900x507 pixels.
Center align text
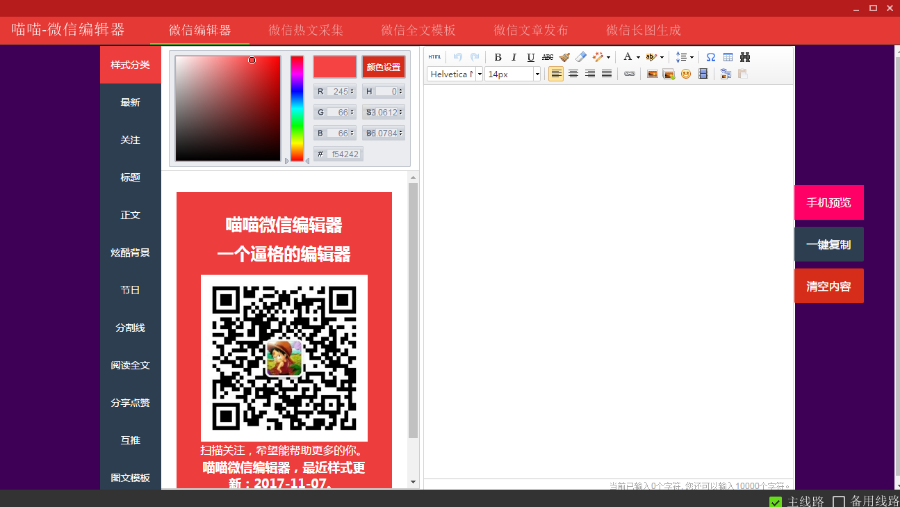point(573,74)
